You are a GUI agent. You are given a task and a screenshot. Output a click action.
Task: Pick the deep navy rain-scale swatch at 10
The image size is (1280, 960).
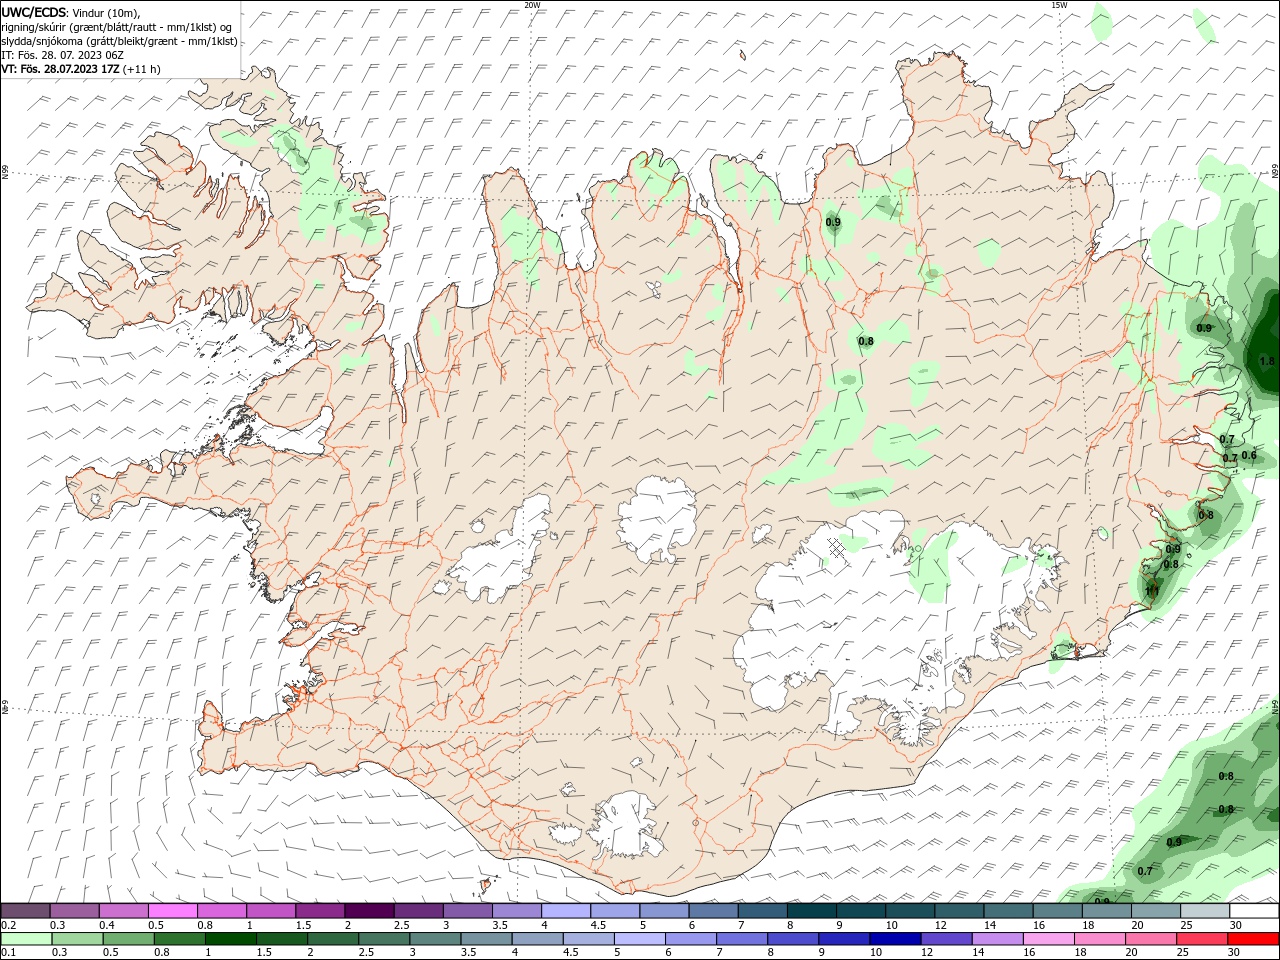896,939
